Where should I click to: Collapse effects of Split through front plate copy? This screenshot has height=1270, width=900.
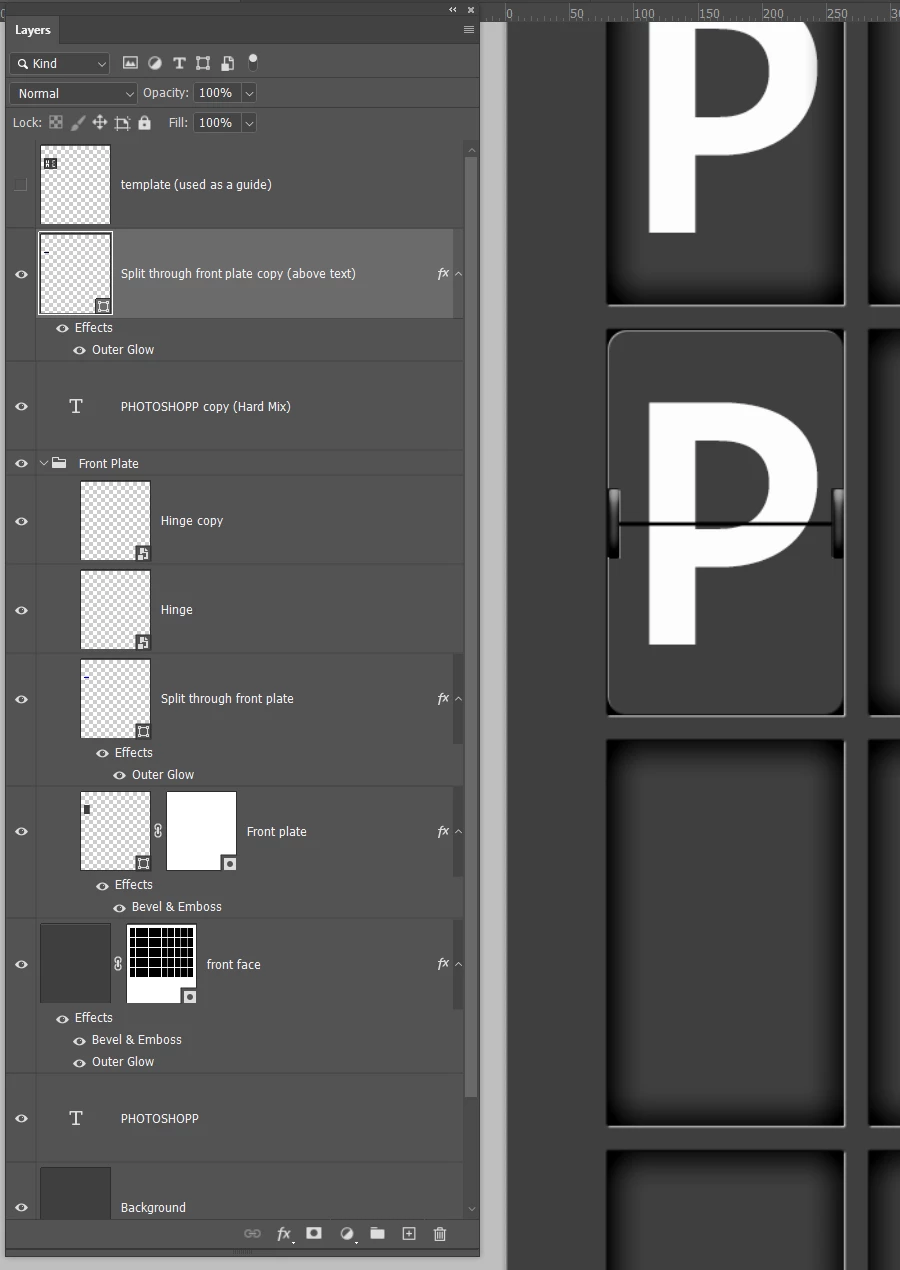[458, 274]
